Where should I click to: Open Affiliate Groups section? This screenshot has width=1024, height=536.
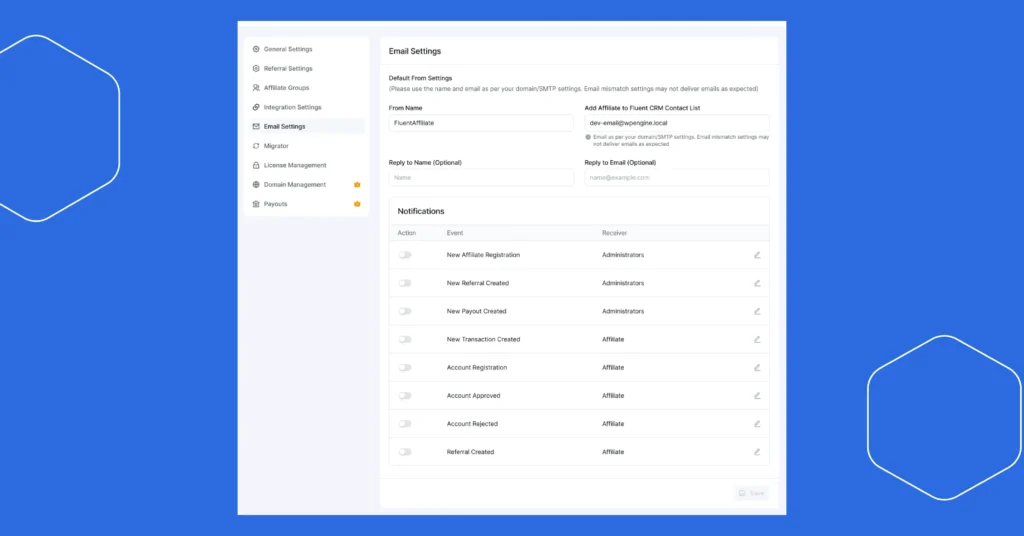(306, 87)
